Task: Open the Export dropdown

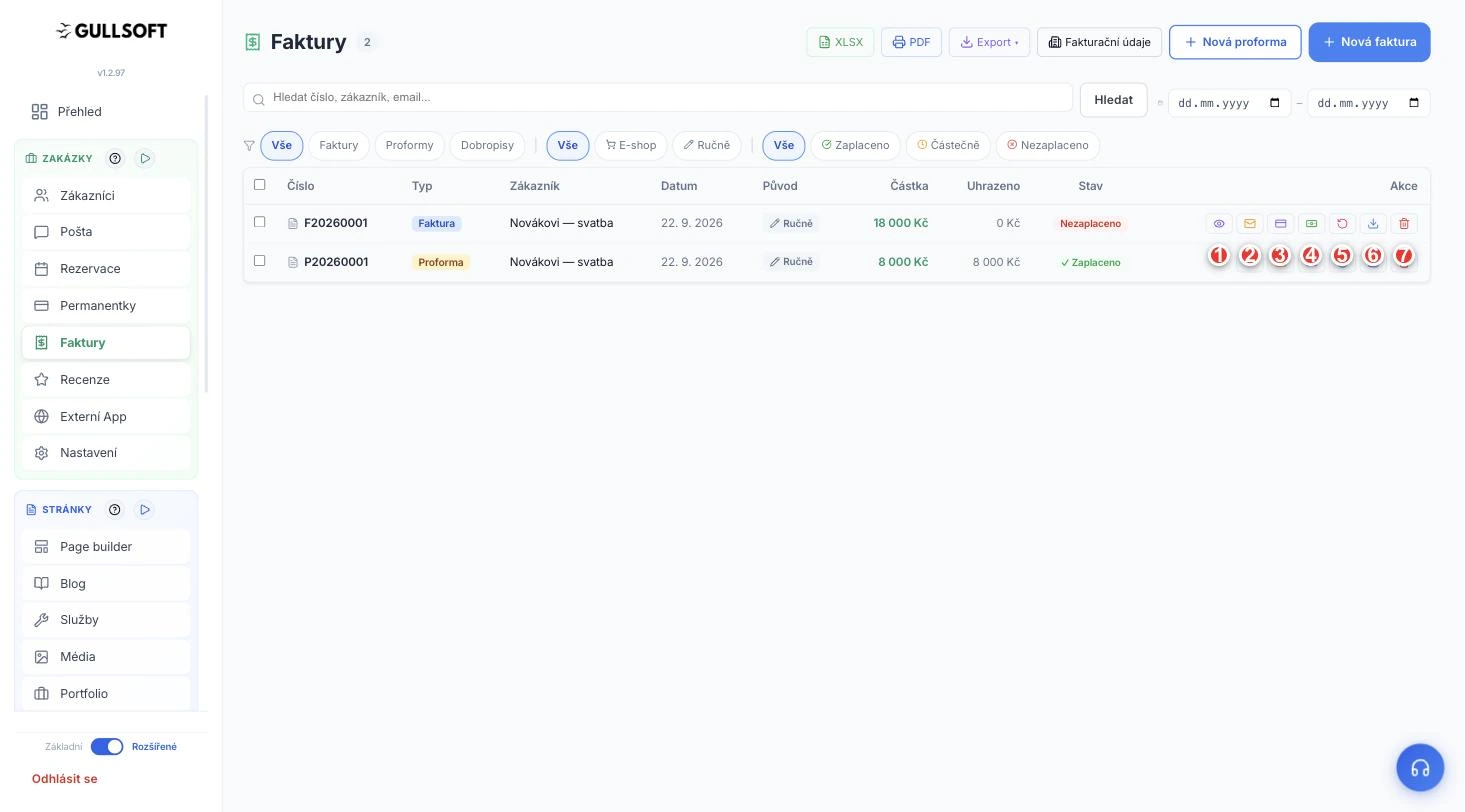Action: point(989,42)
